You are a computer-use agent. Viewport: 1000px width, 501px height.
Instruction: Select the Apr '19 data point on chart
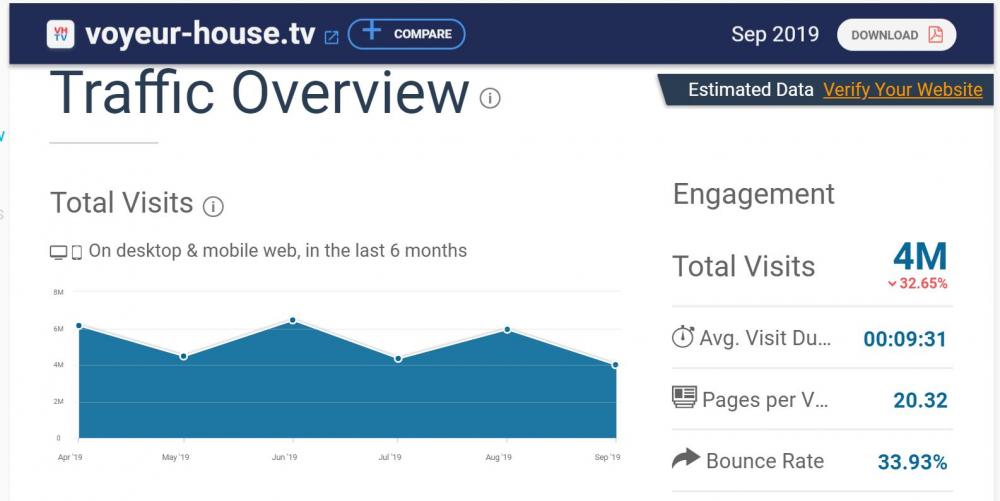(x=79, y=326)
